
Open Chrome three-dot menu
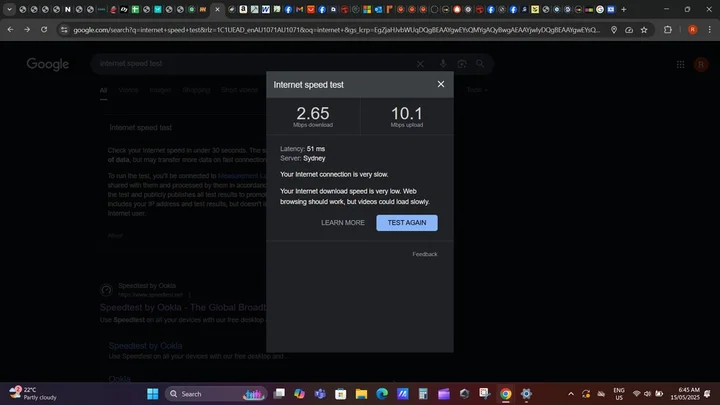(710, 30)
